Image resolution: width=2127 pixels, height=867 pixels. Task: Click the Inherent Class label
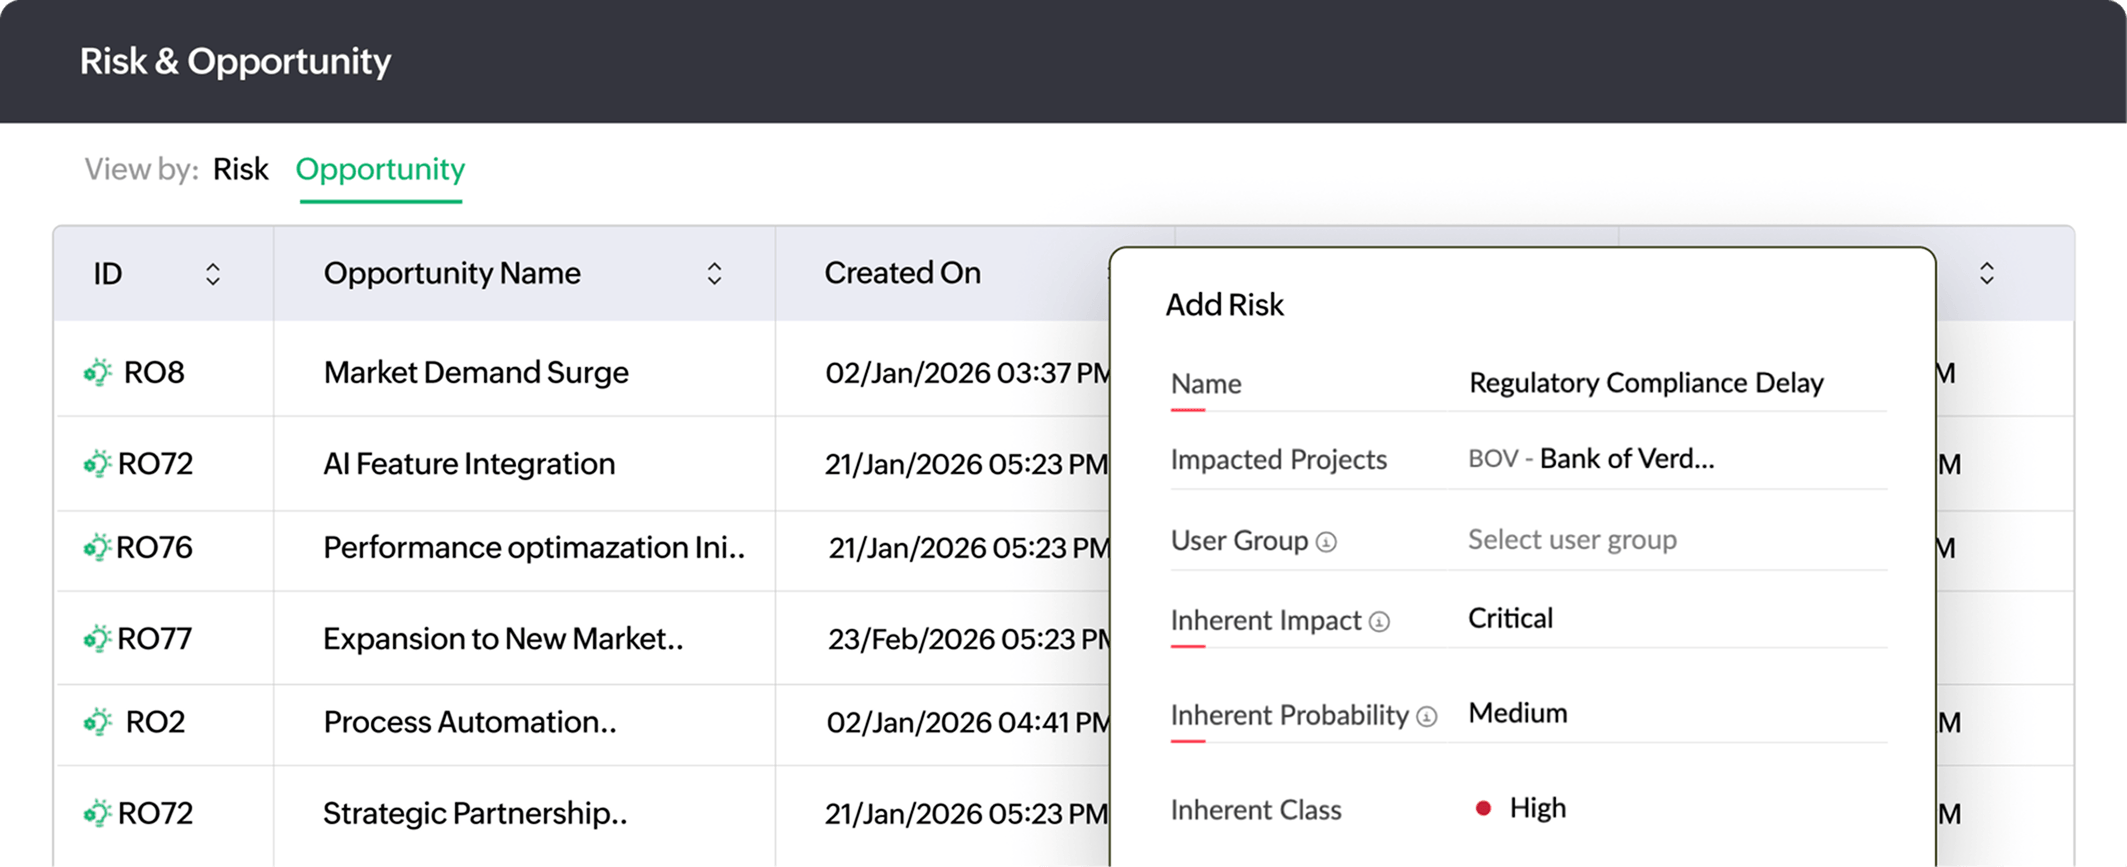click(1256, 810)
